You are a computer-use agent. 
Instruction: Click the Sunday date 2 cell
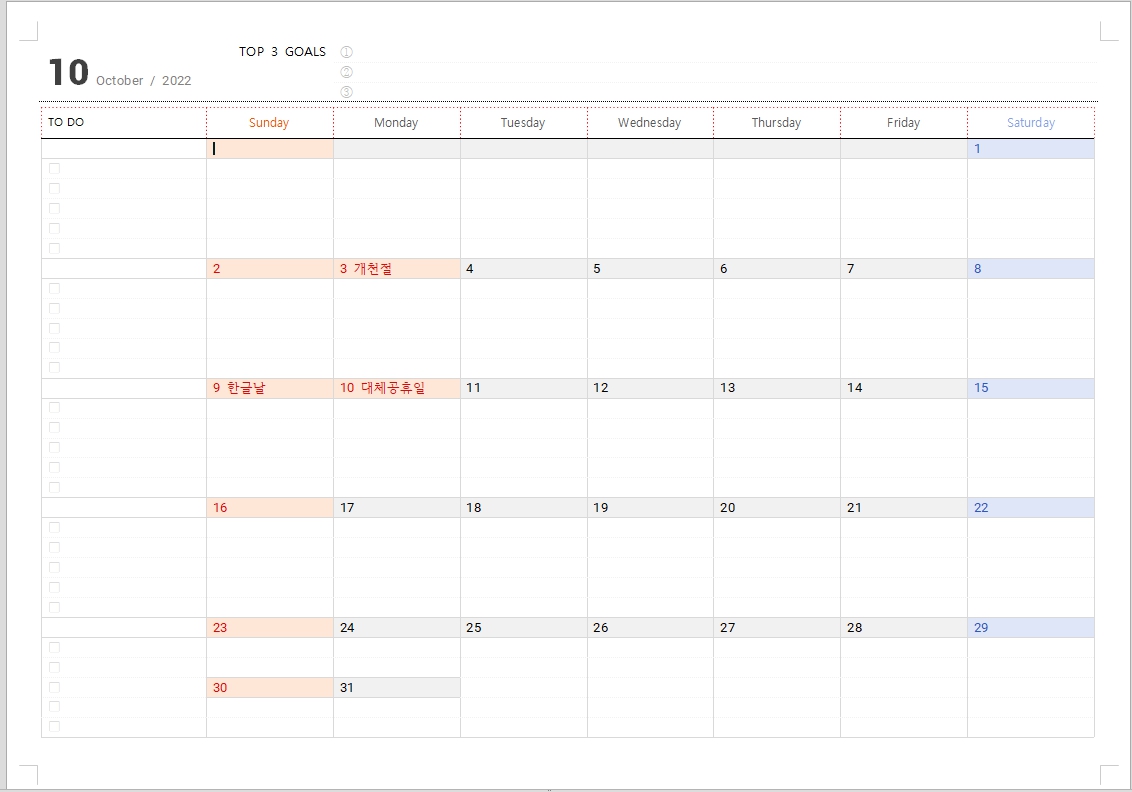(x=269, y=269)
